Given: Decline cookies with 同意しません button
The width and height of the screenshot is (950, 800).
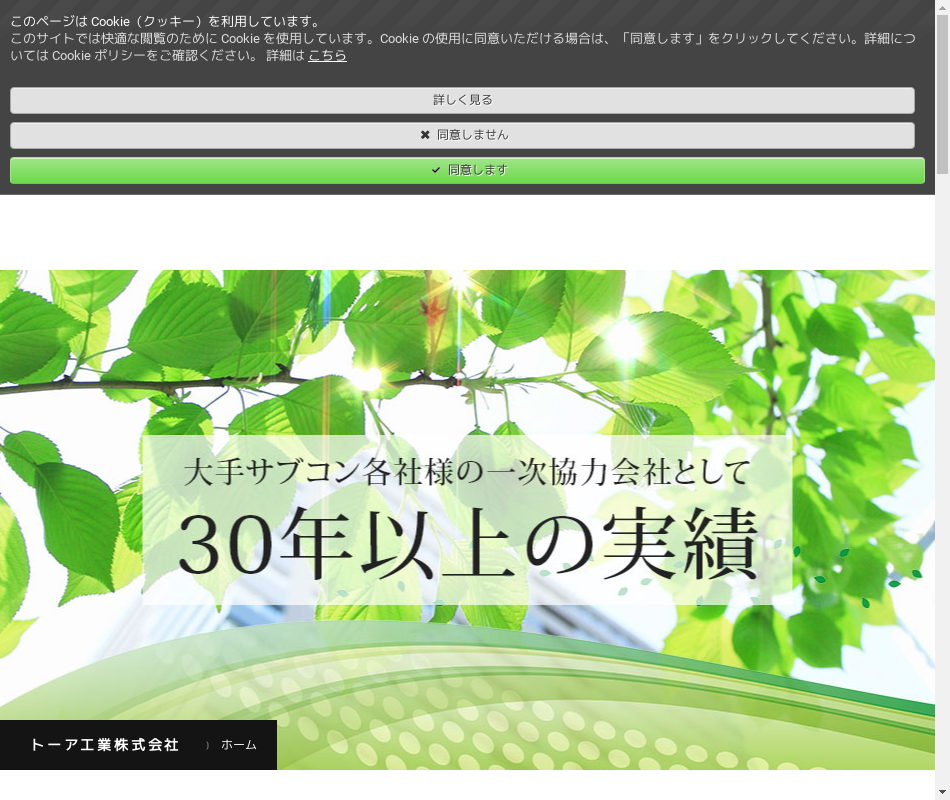Looking at the screenshot, I should click(462, 135).
